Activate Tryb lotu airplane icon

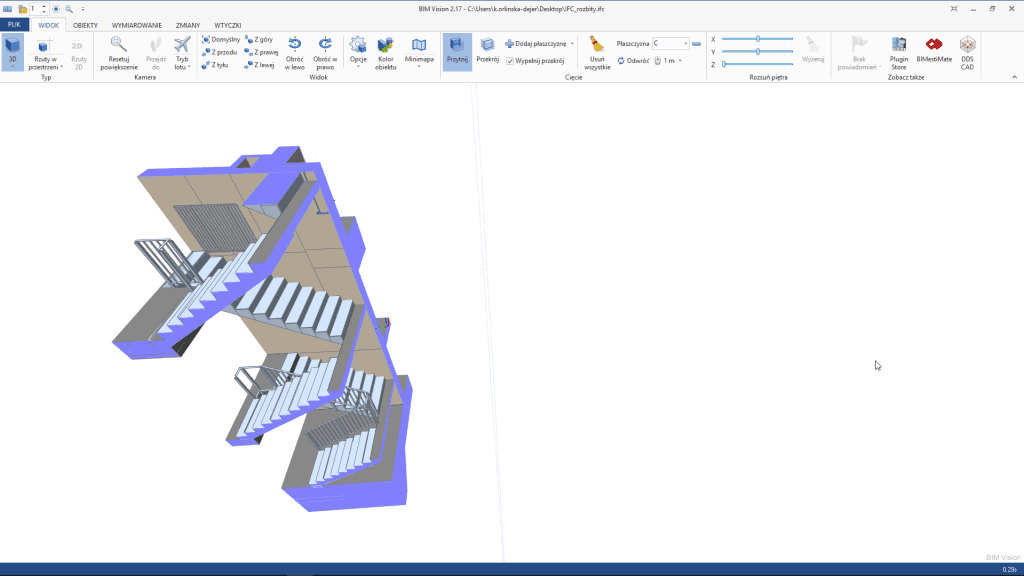[181, 45]
